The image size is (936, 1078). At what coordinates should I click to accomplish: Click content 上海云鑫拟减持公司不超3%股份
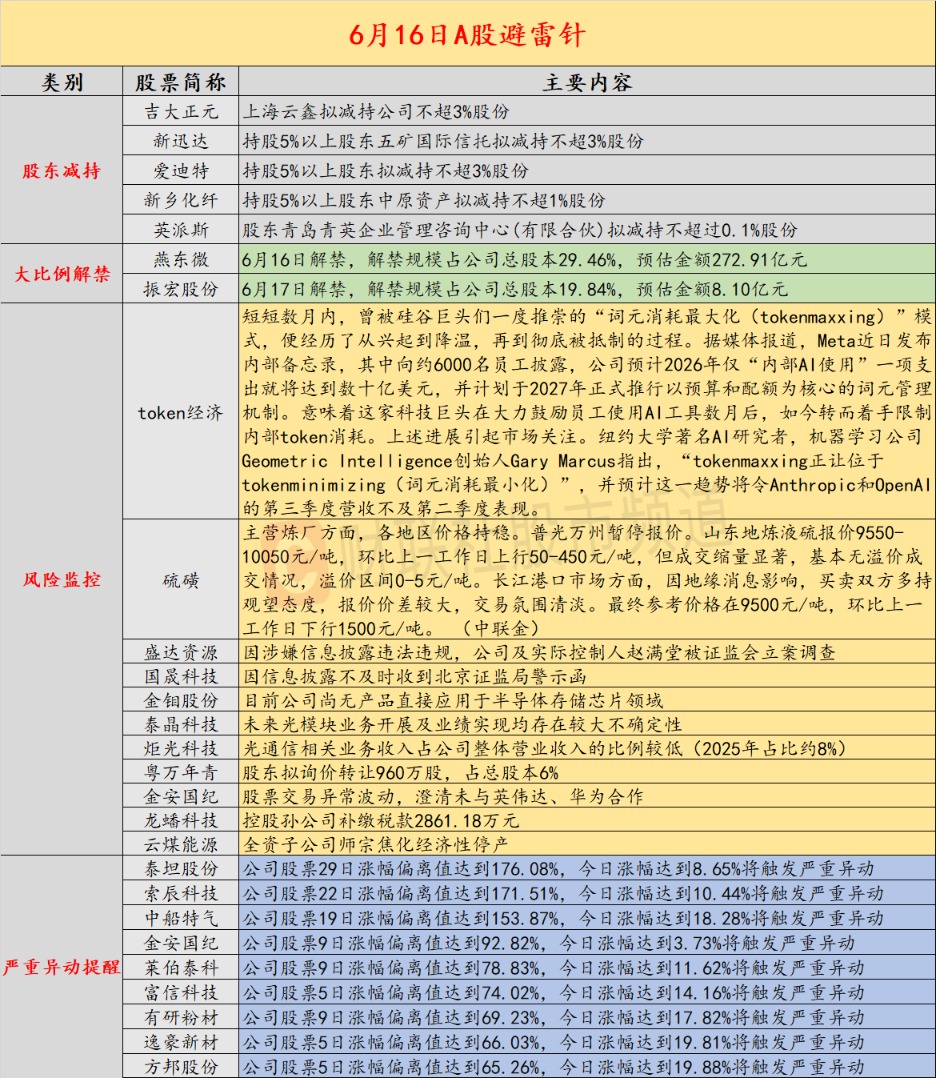pyautogui.click(x=376, y=111)
